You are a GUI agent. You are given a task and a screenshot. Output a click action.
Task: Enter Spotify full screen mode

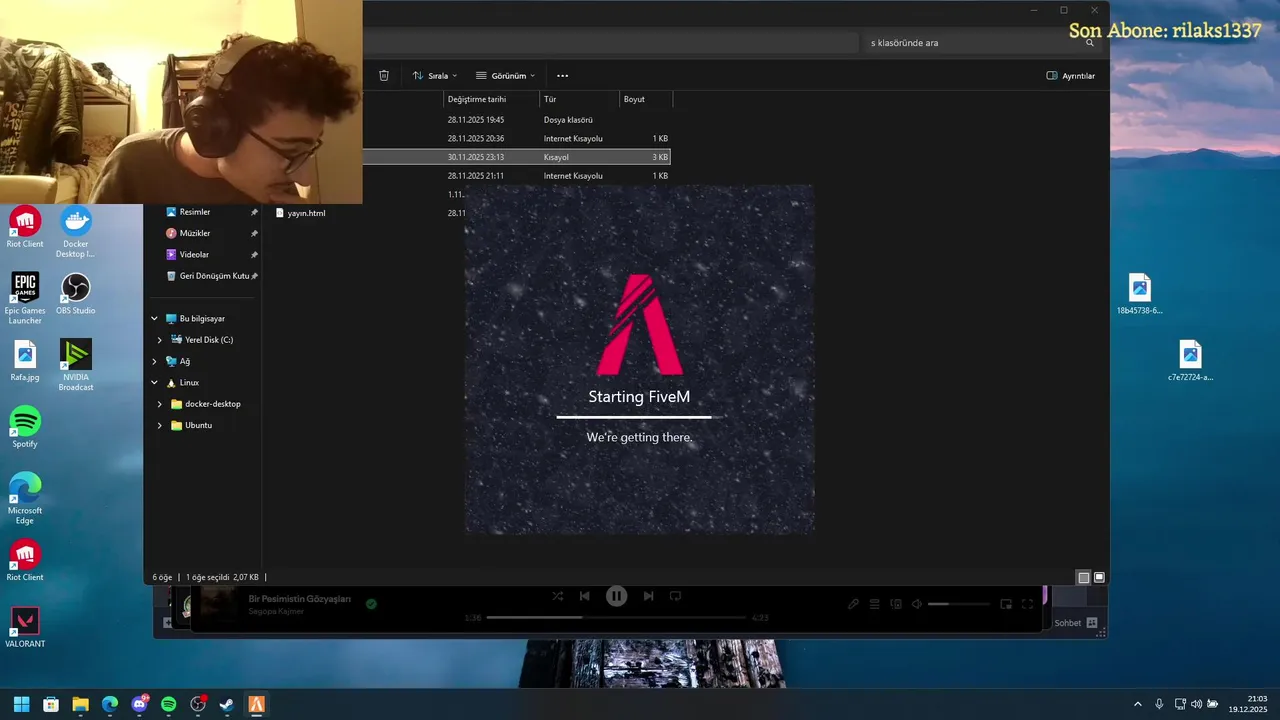pyautogui.click(x=1027, y=604)
